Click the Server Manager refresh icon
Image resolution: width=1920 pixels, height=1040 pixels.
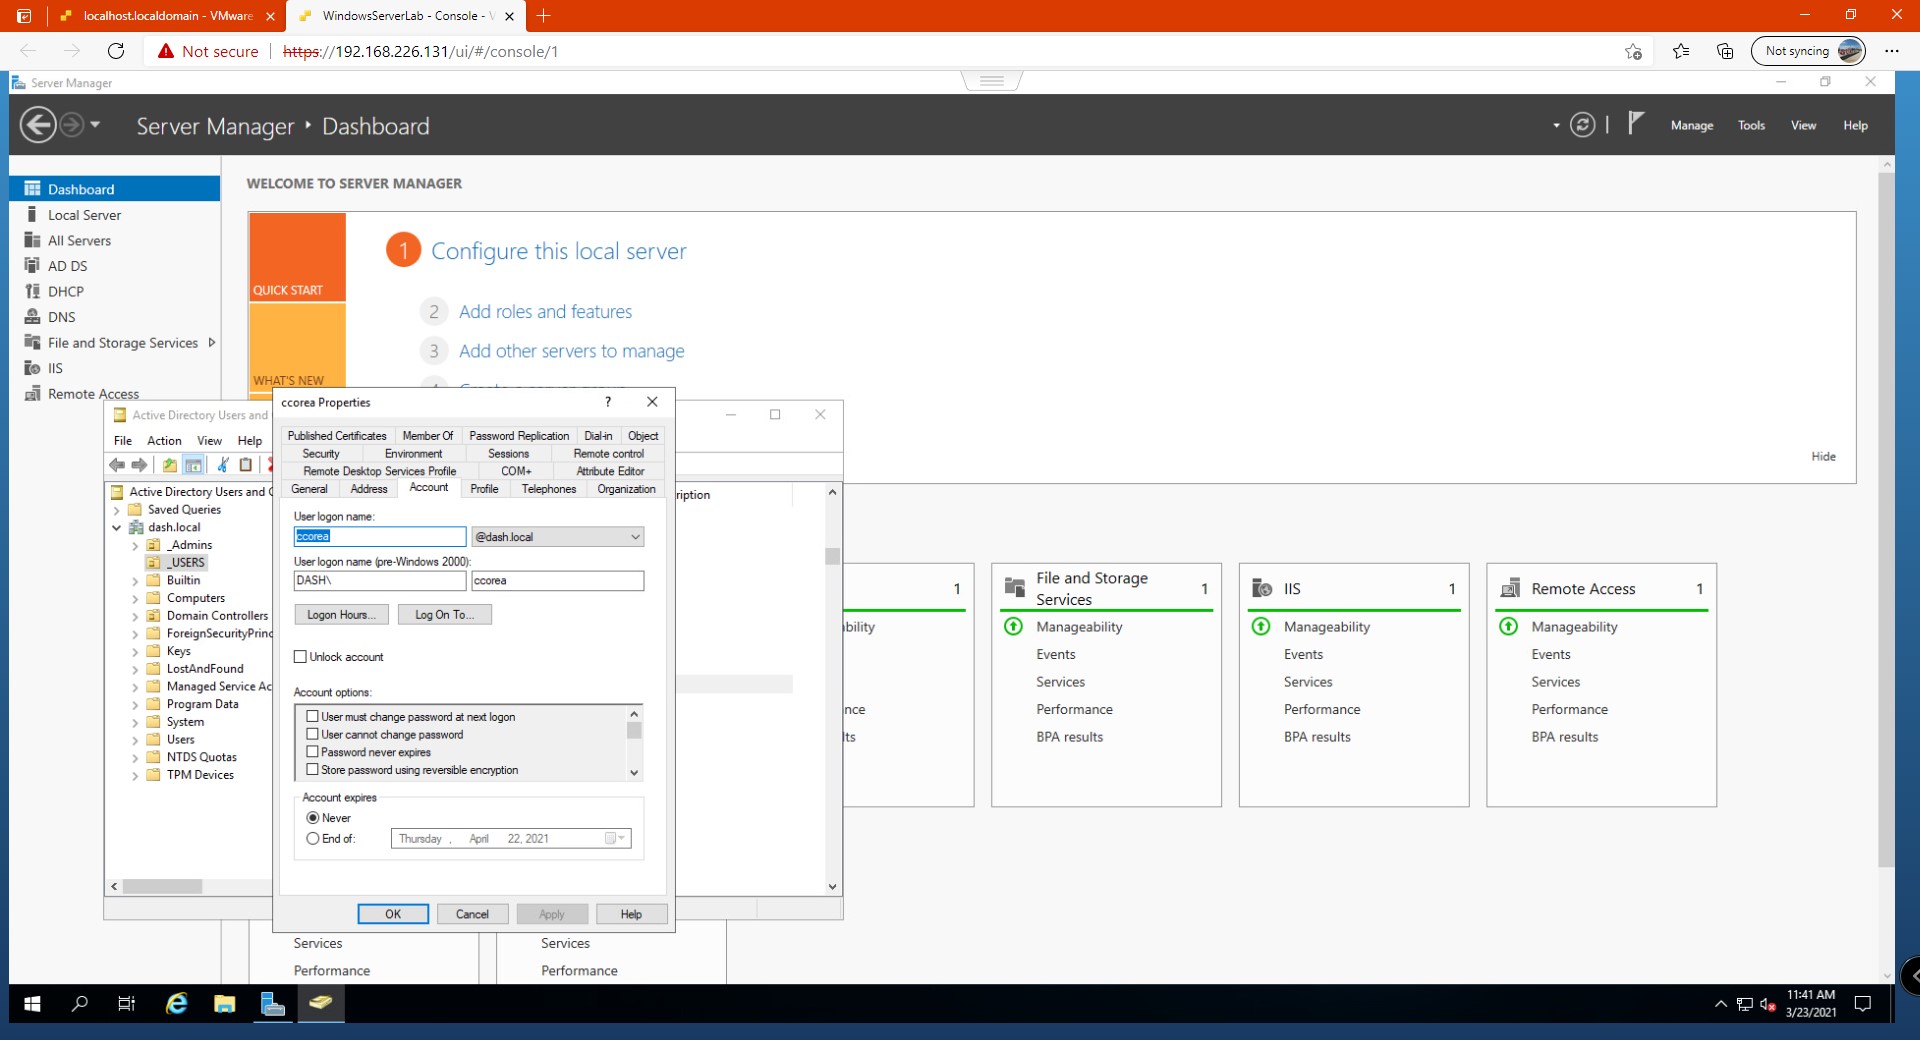[x=1582, y=125]
